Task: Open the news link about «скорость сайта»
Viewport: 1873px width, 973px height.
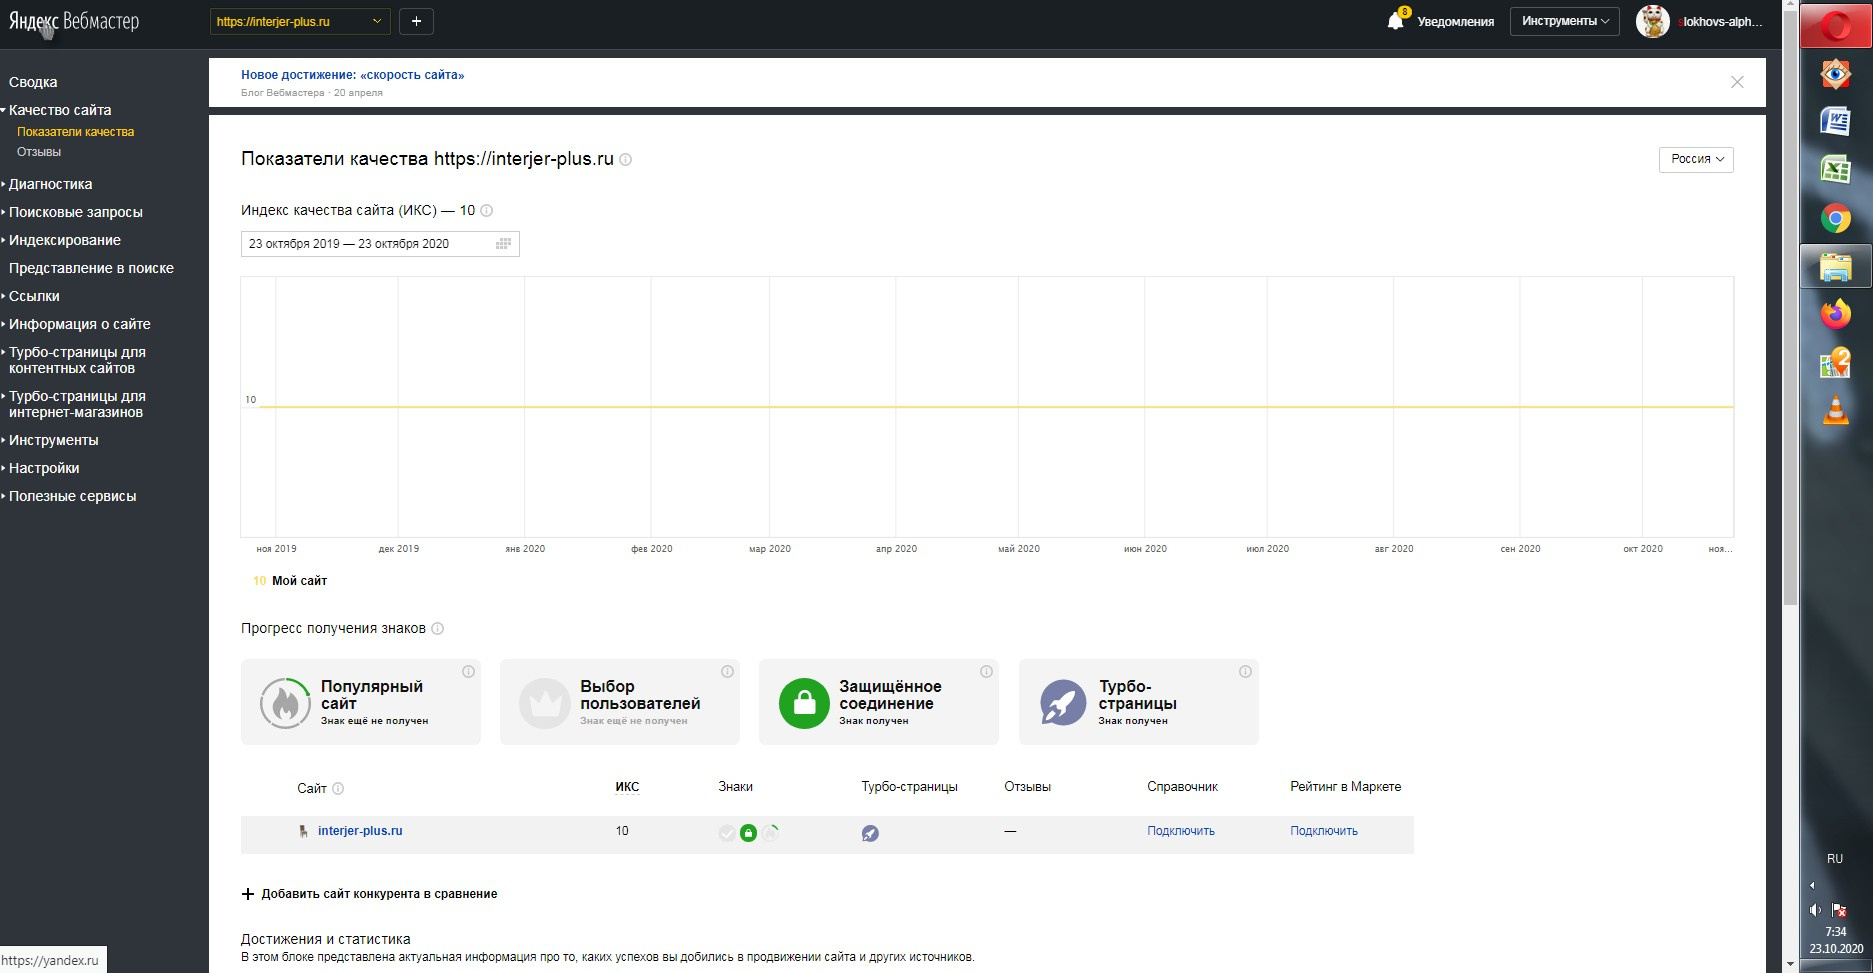Action: point(352,75)
